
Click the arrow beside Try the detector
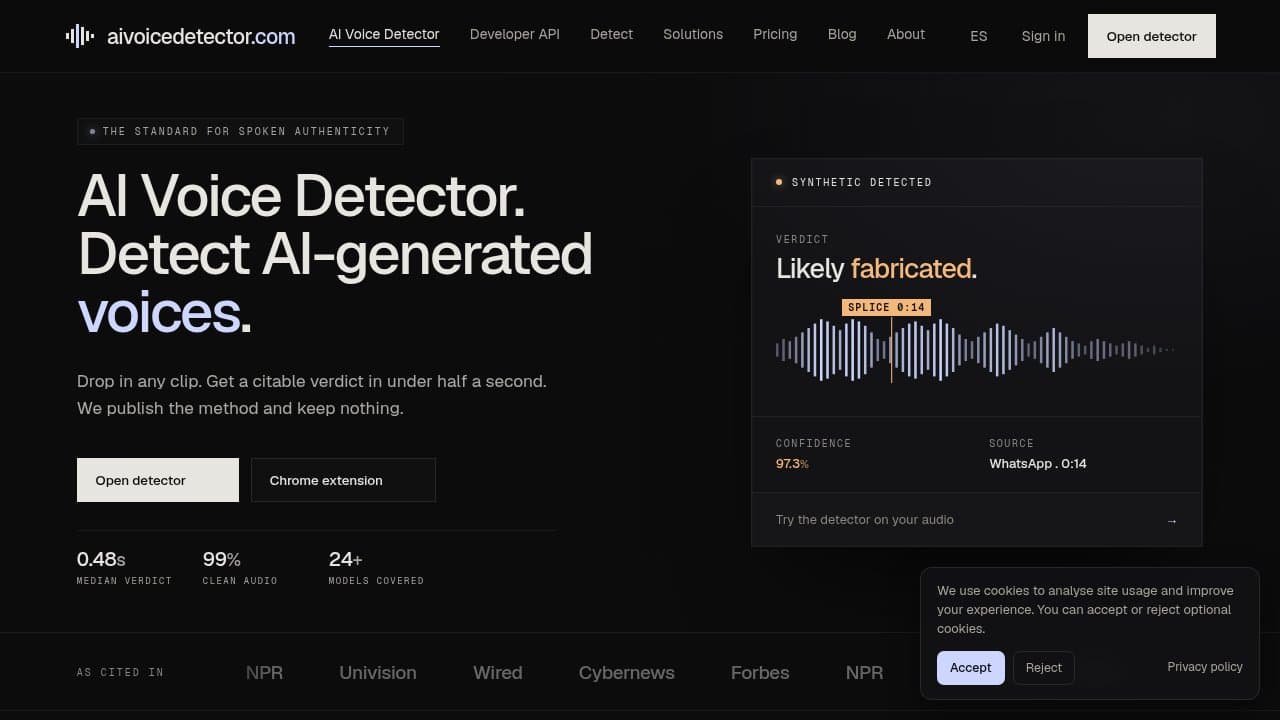[1172, 520]
